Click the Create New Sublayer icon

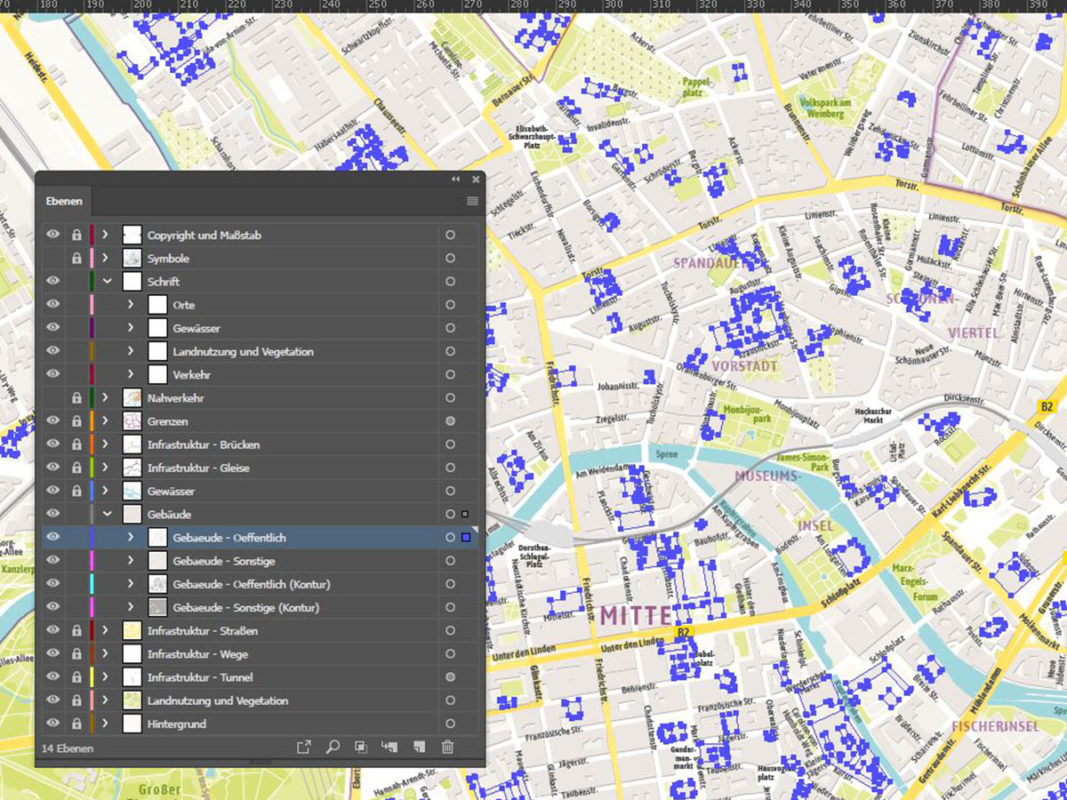(389, 747)
